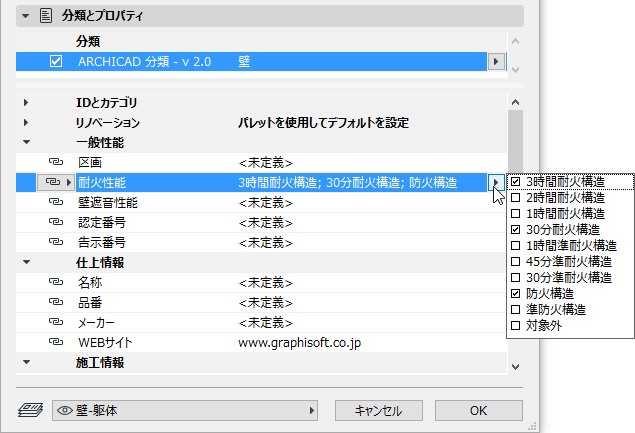Collapse the 施工情報 group

coord(26,362)
